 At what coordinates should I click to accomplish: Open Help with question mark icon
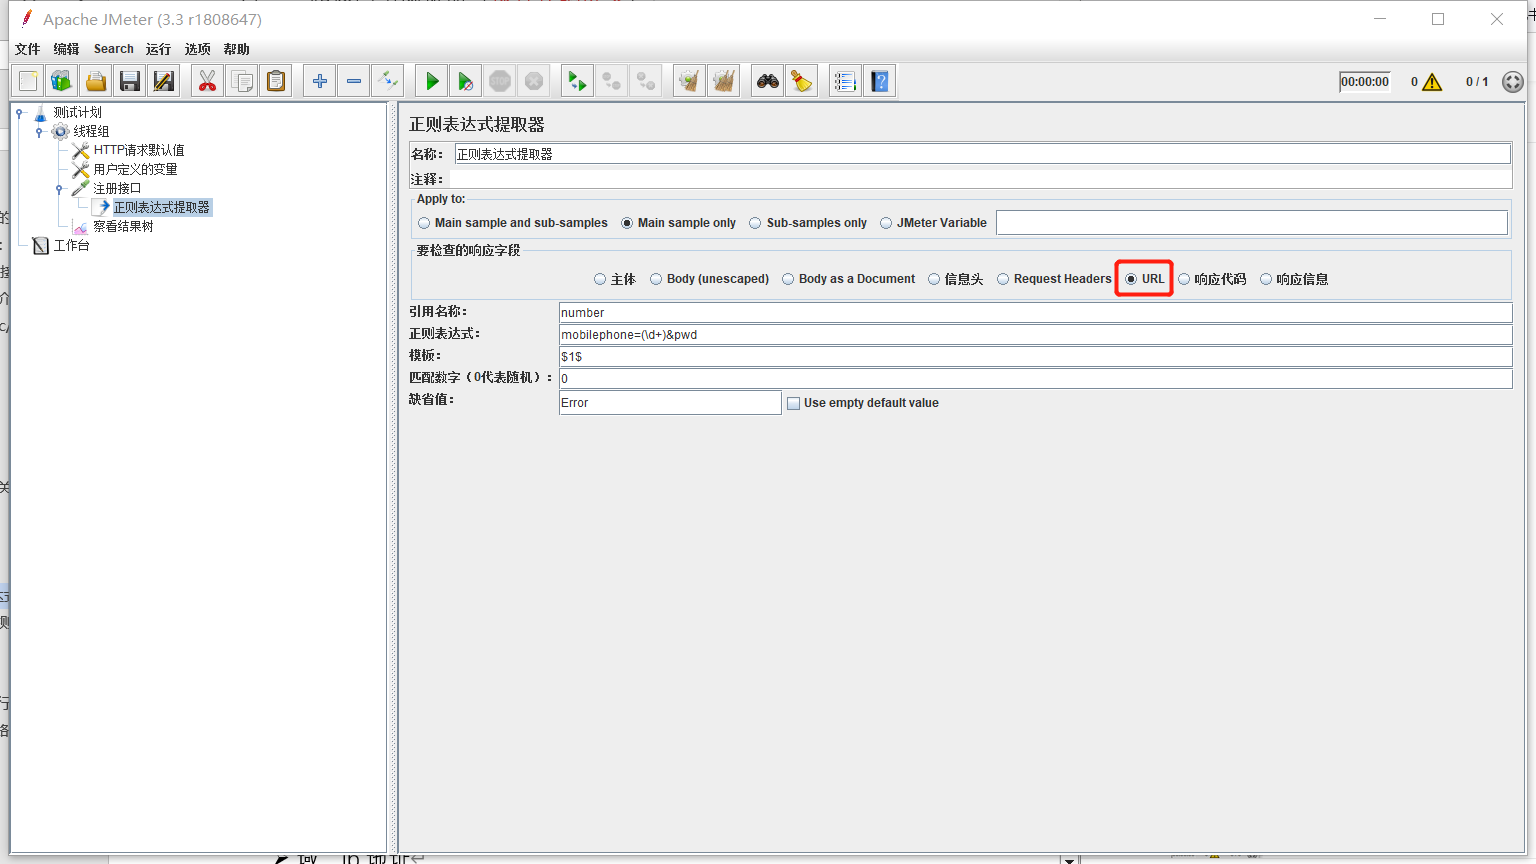(x=879, y=81)
